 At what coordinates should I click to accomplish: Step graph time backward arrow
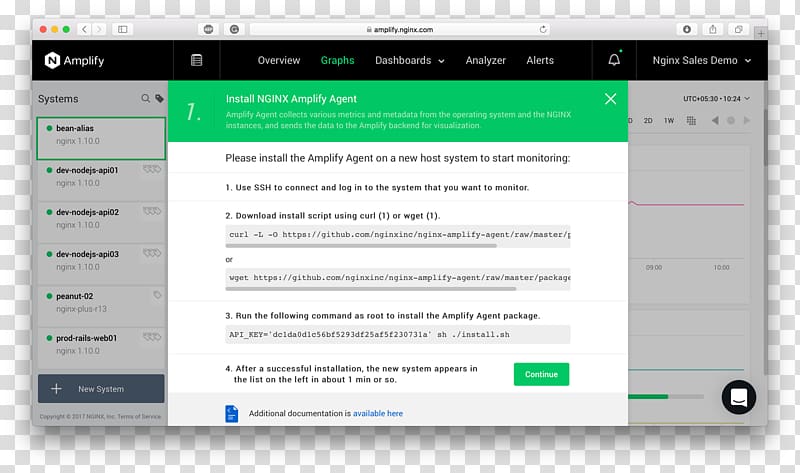point(715,120)
